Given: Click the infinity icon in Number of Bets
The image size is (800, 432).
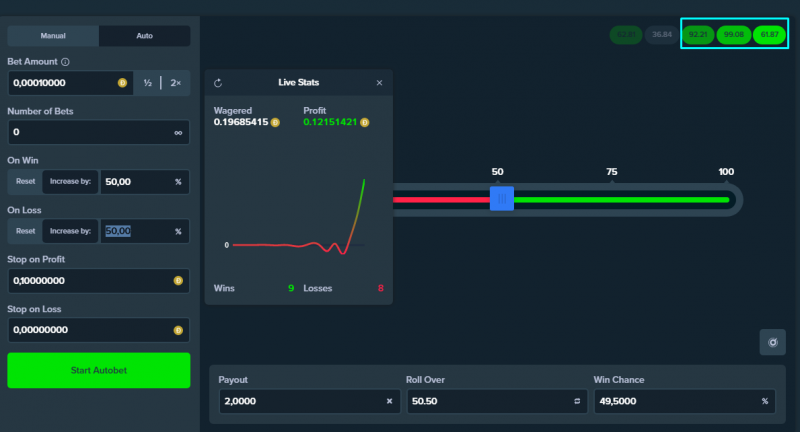Looking at the screenshot, I should tap(178, 133).
